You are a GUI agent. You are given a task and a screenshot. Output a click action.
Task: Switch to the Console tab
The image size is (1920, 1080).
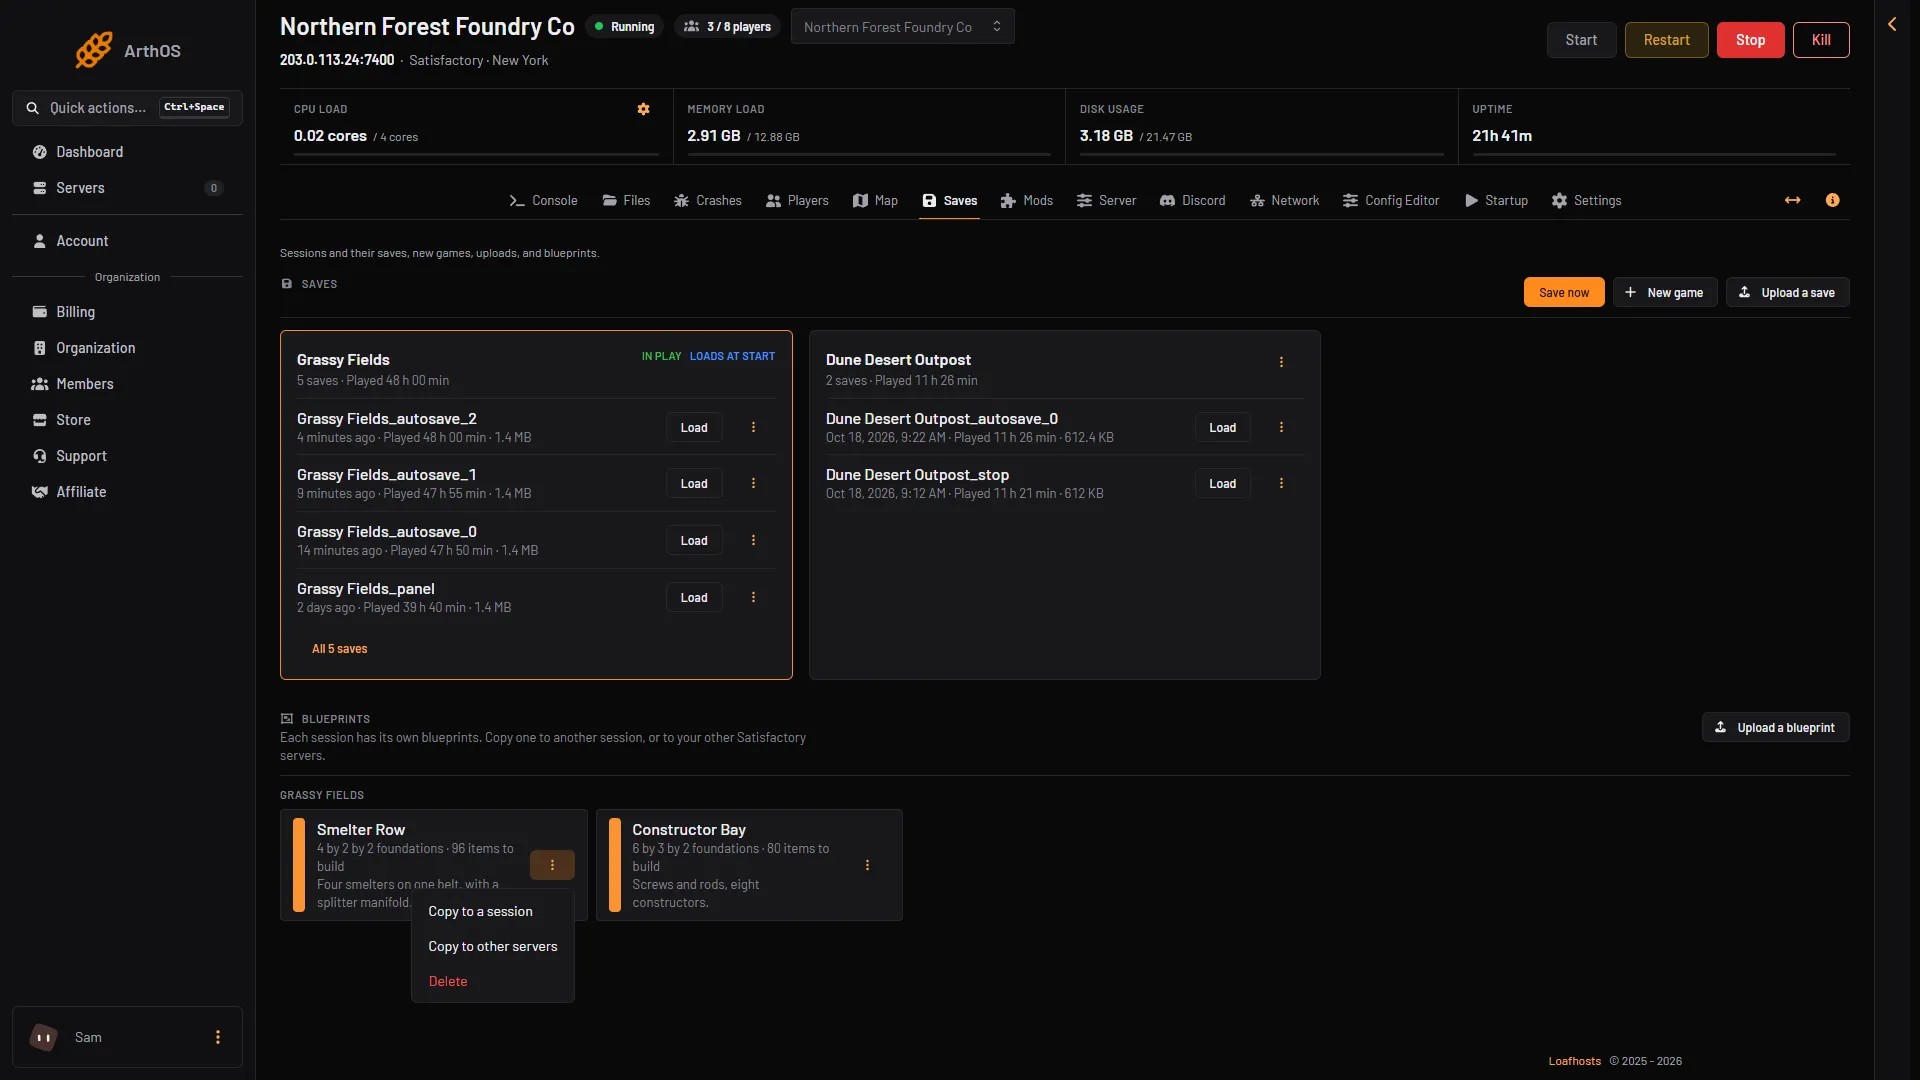pos(543,200)
